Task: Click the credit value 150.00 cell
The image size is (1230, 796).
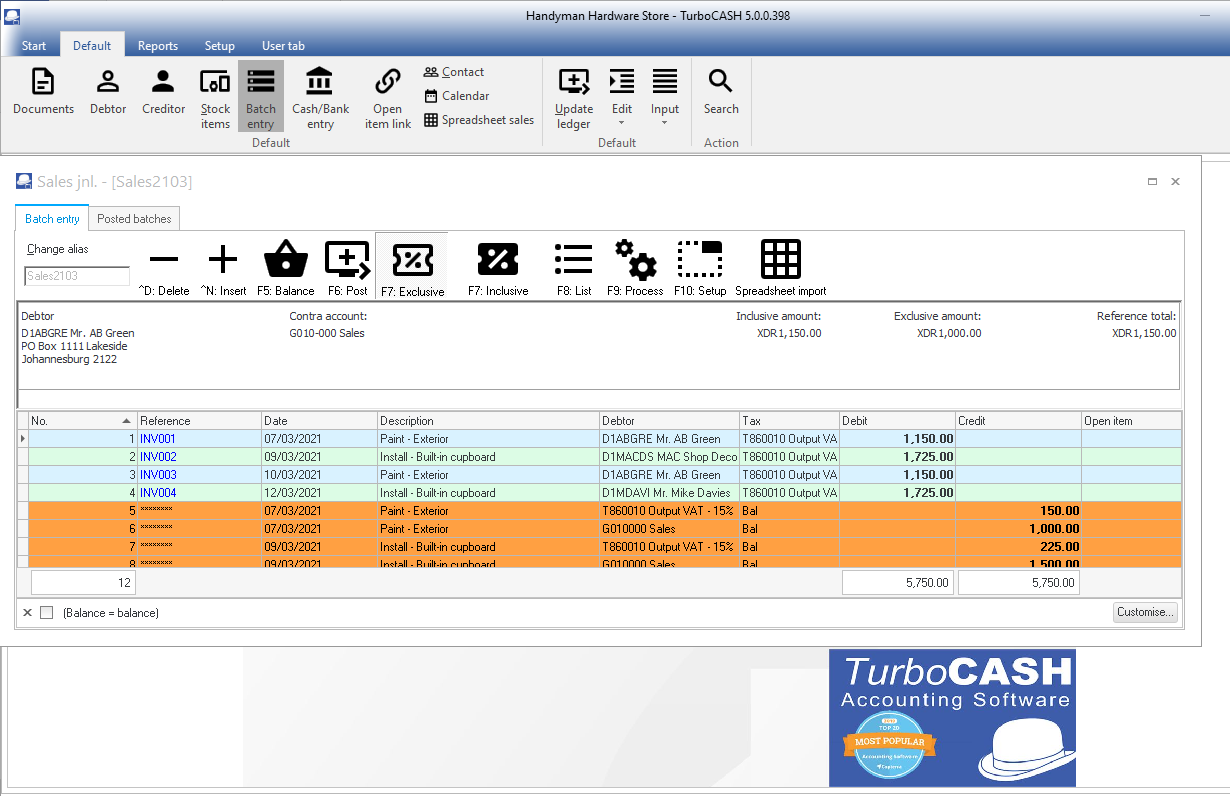Action: click(1018, 511)
